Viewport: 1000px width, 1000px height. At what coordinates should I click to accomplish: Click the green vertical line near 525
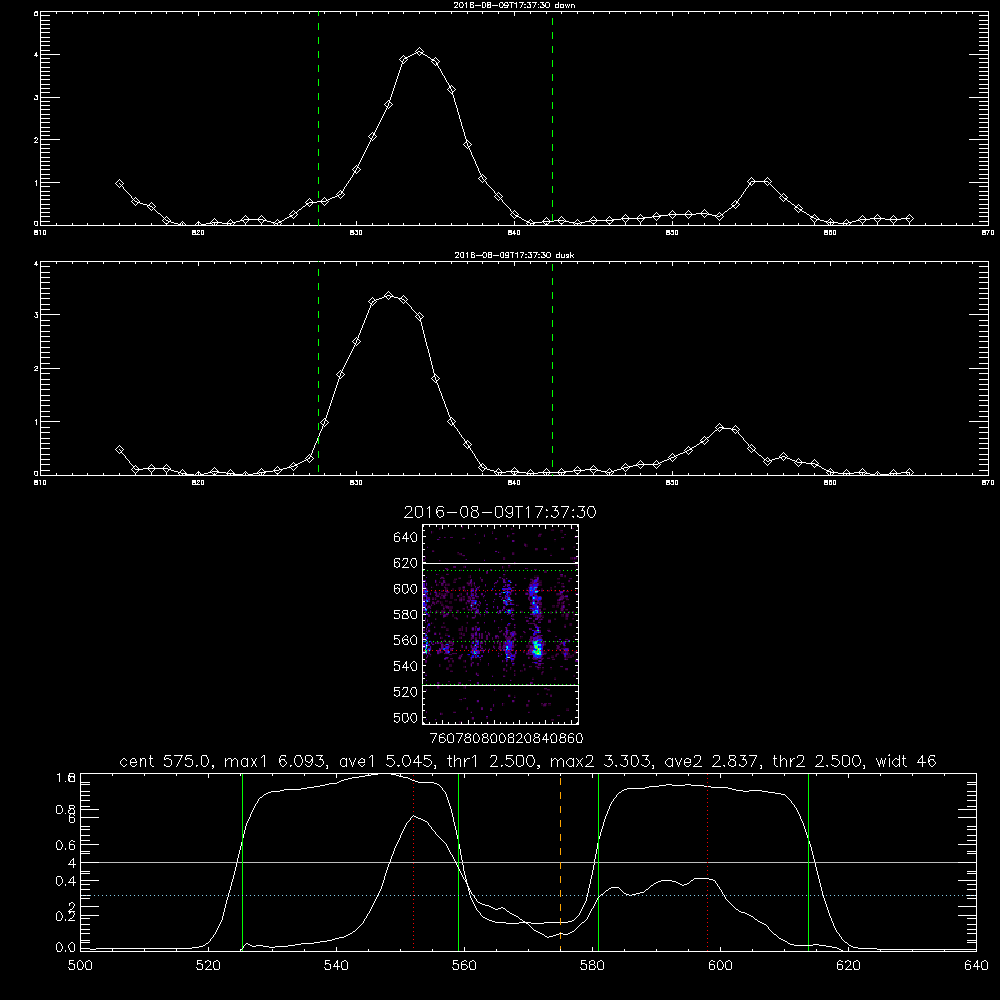coord(242,862)
